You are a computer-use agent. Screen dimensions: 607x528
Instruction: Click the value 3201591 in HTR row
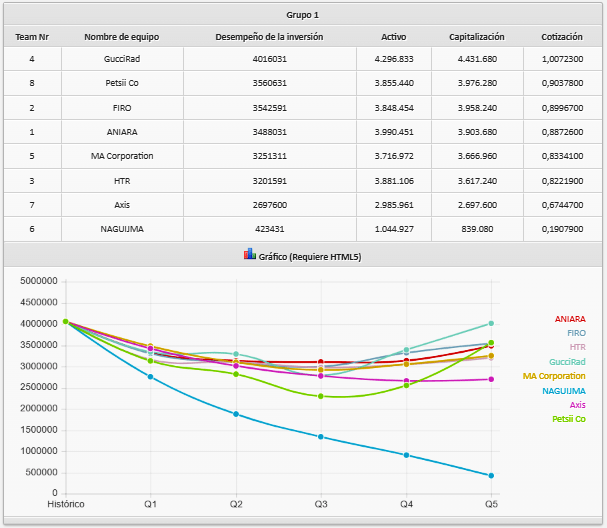(270, 181)
